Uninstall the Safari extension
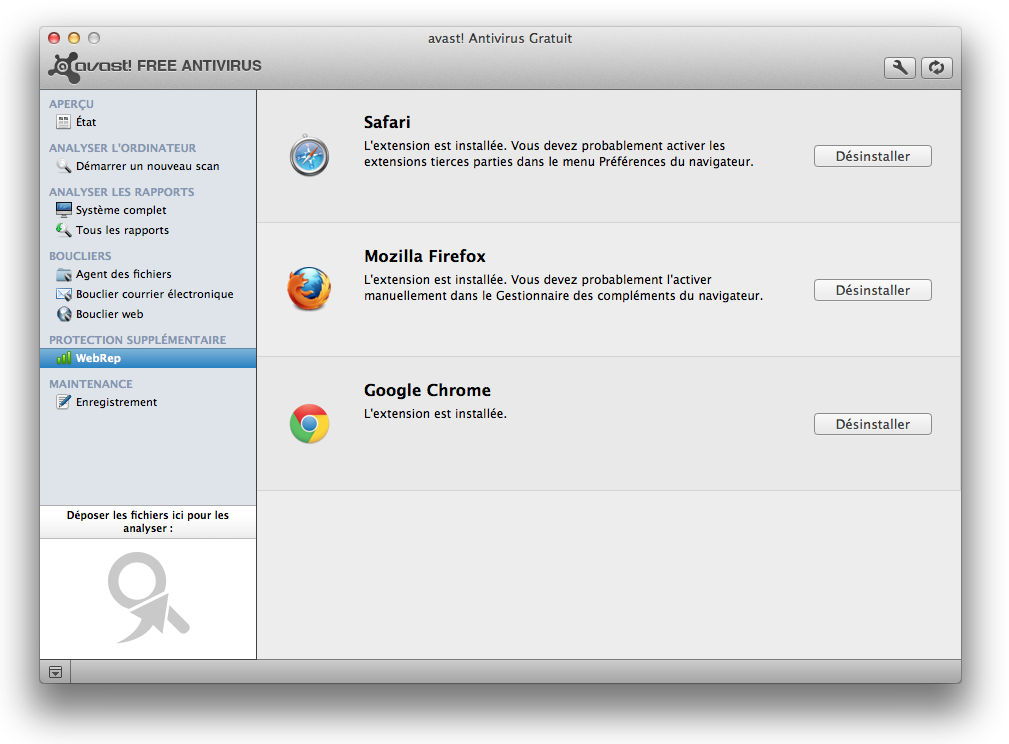The image size is (1009, 744). (872, 156)
